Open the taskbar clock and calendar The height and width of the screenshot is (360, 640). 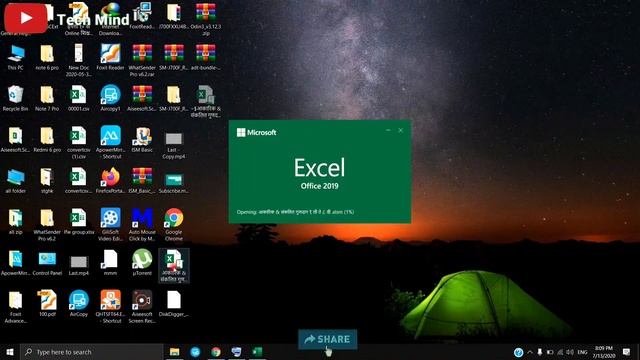click(604, 352)
